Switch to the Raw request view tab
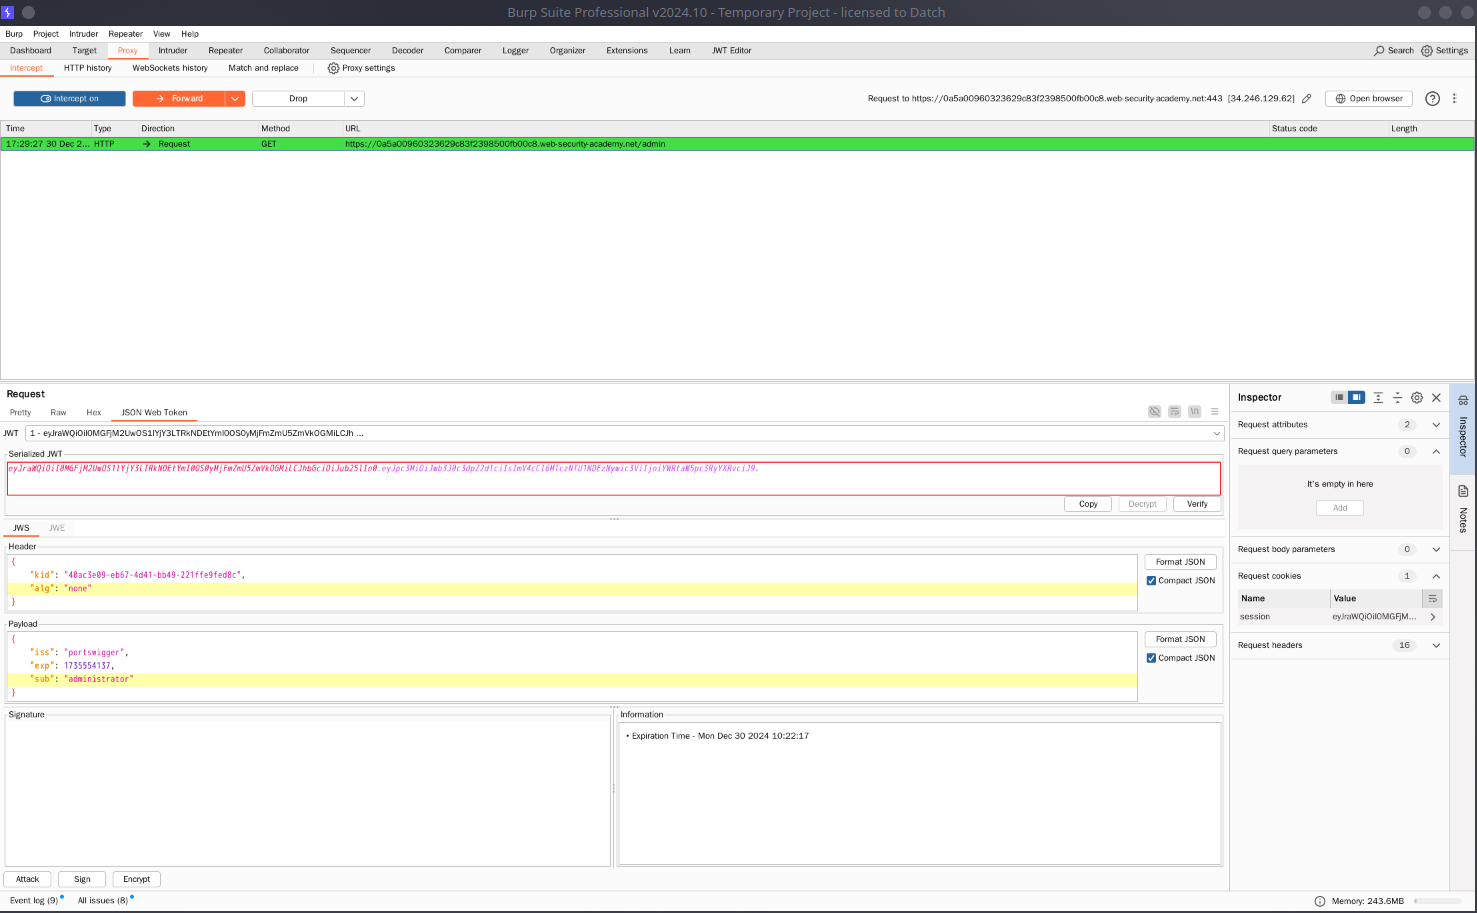1477x913 pixels. (58, 412)
